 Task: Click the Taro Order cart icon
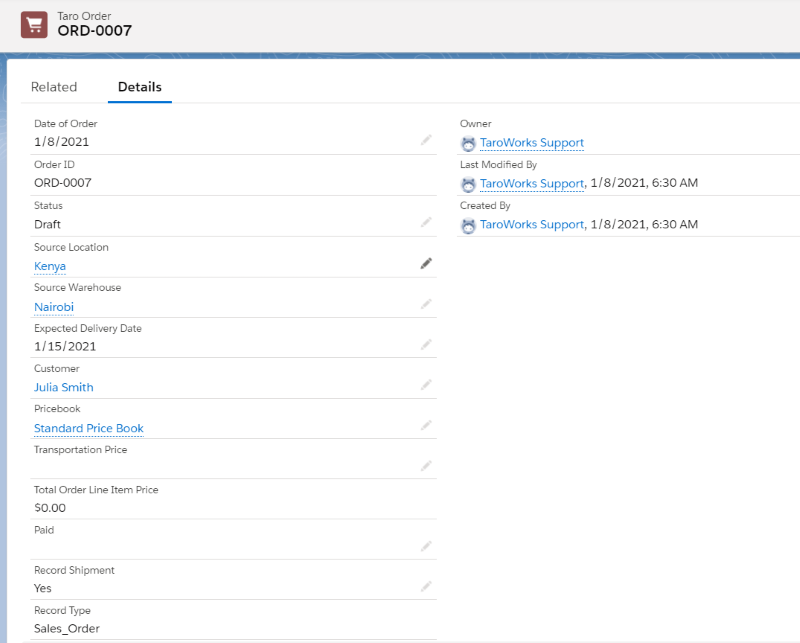[34, 24]
